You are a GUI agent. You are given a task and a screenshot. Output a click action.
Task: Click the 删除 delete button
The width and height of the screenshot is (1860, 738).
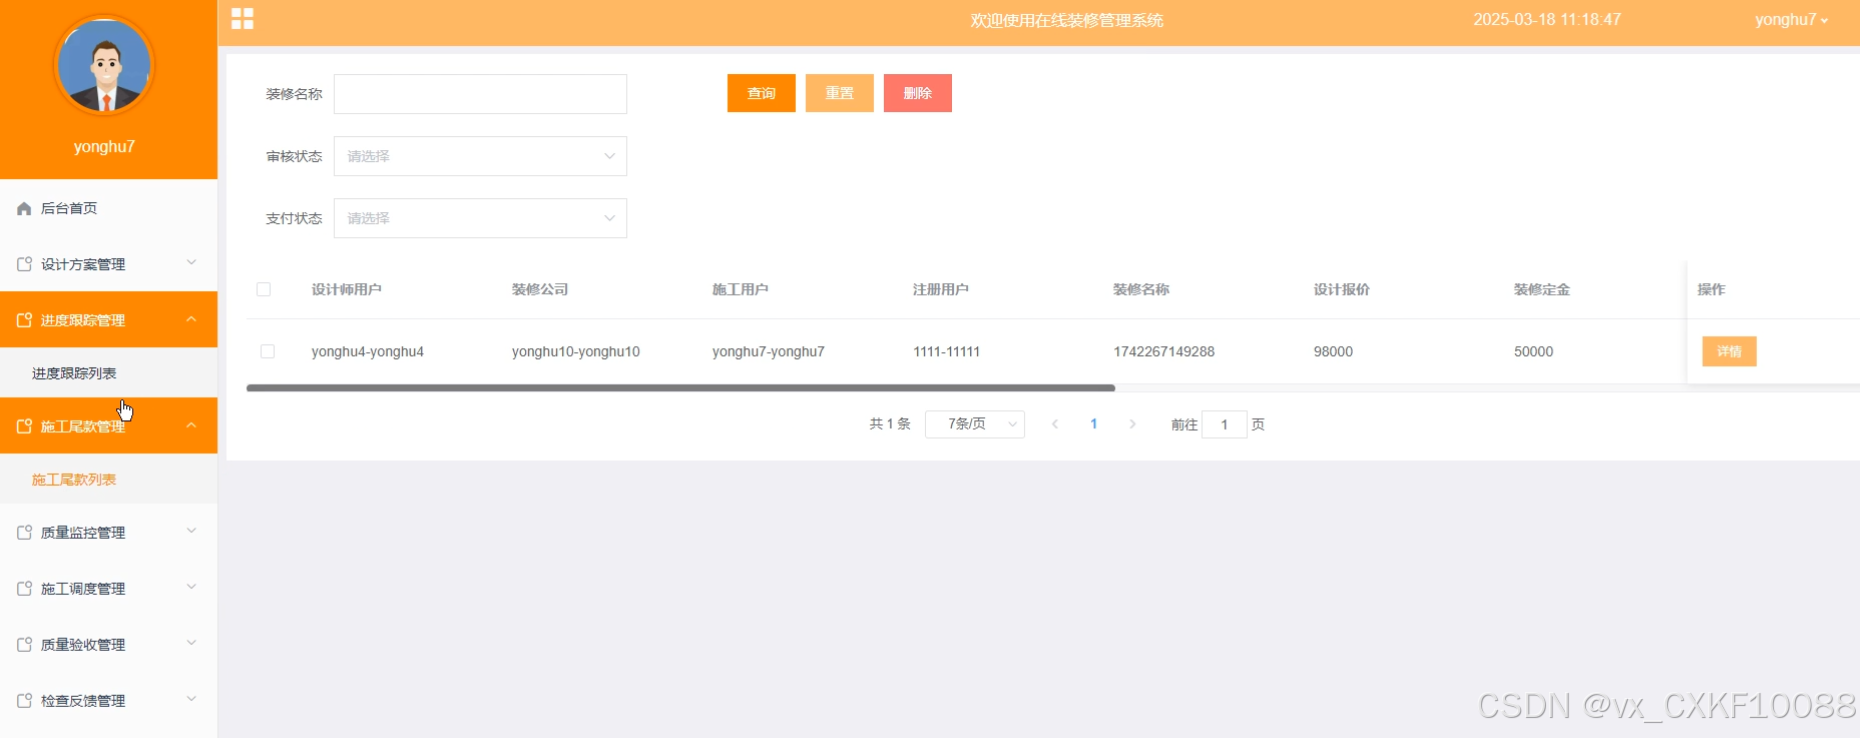(x=917, y=93)
